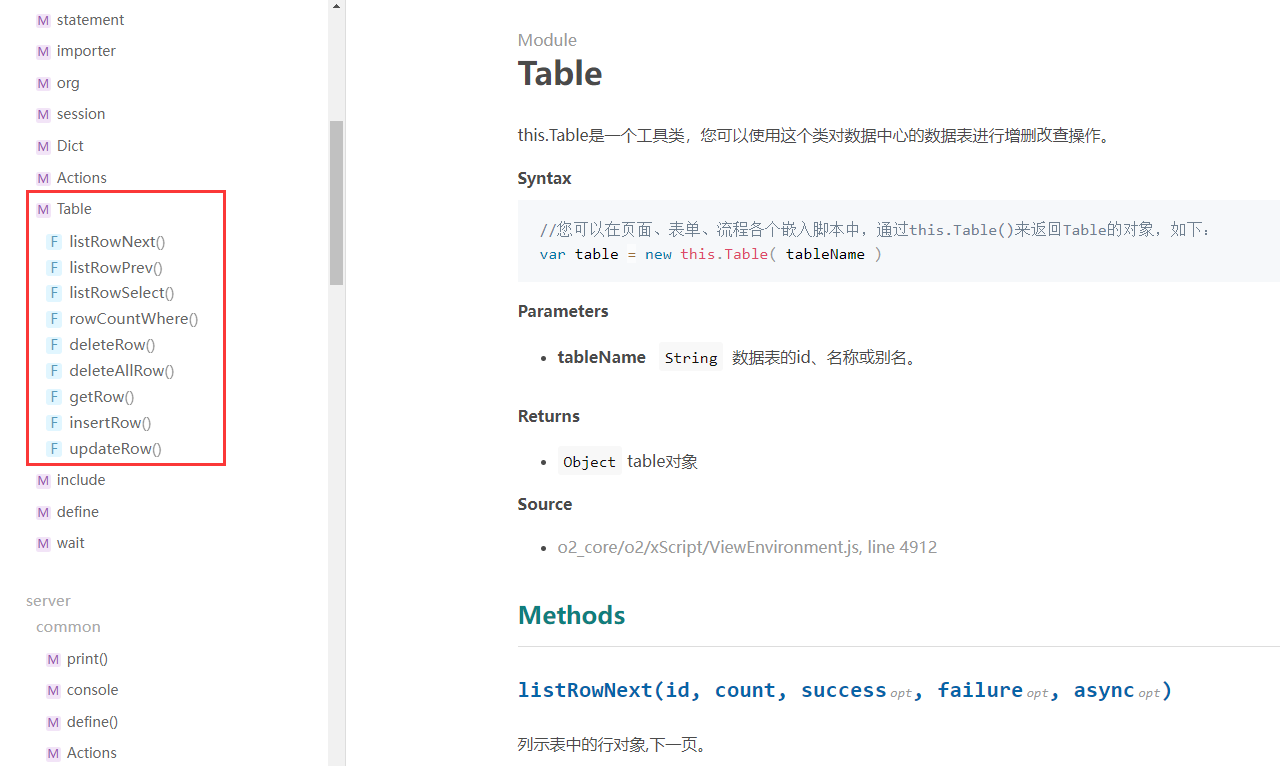This screenshot has width=1280, height=766.
Task: Click the F icon beside getRow()
Action: pyautogui.click(x=54, y=397)
